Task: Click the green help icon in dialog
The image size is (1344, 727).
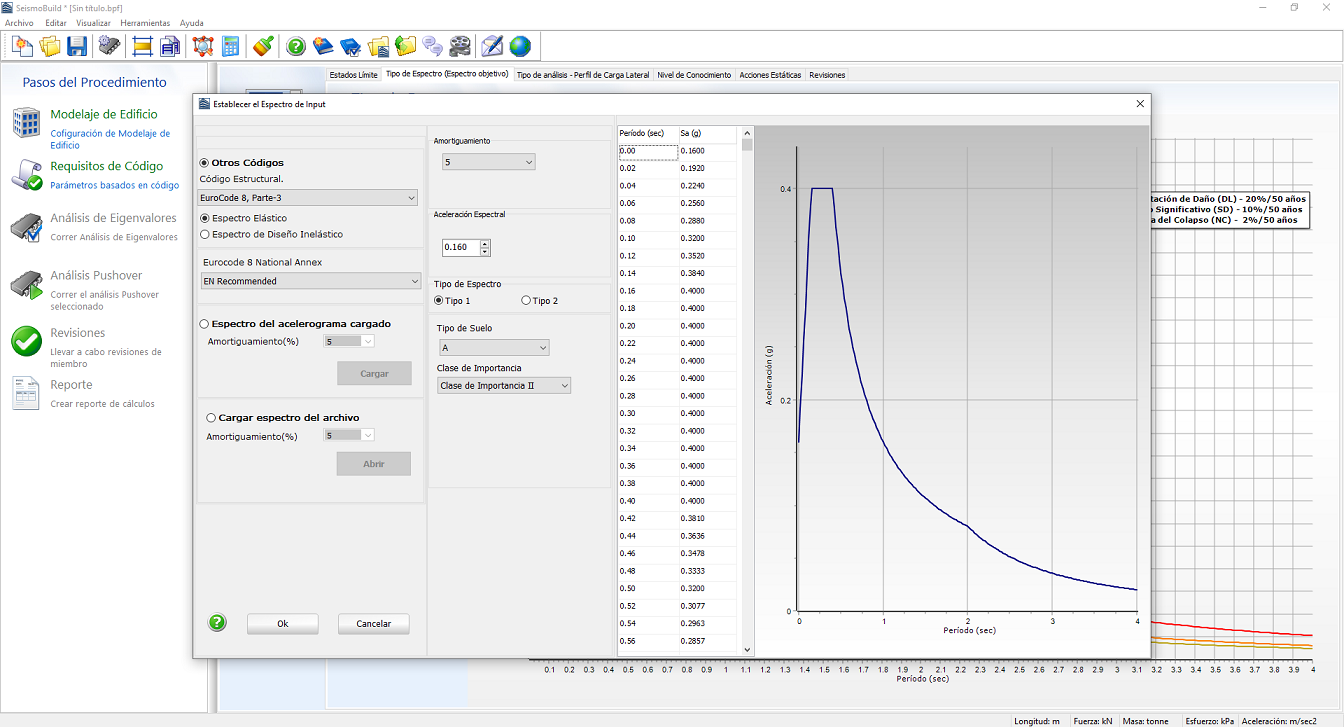Action: tap(218, 623)
